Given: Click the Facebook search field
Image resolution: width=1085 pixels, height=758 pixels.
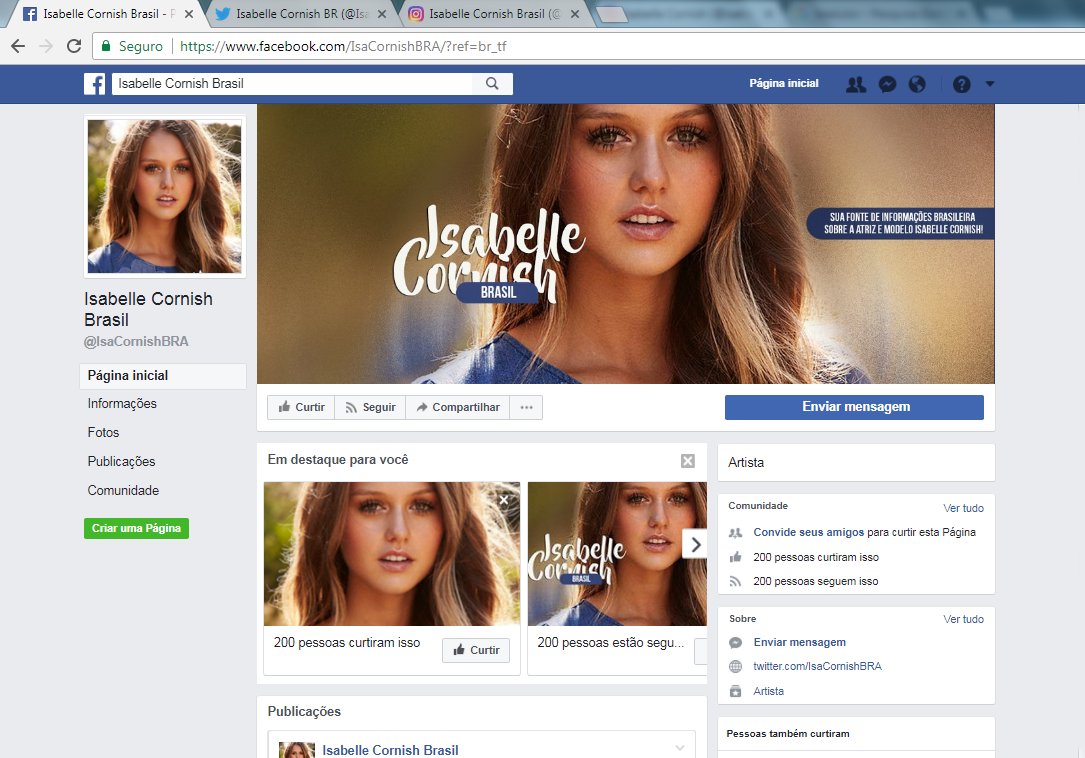Looking at the screenshot, I should point(291,84).
